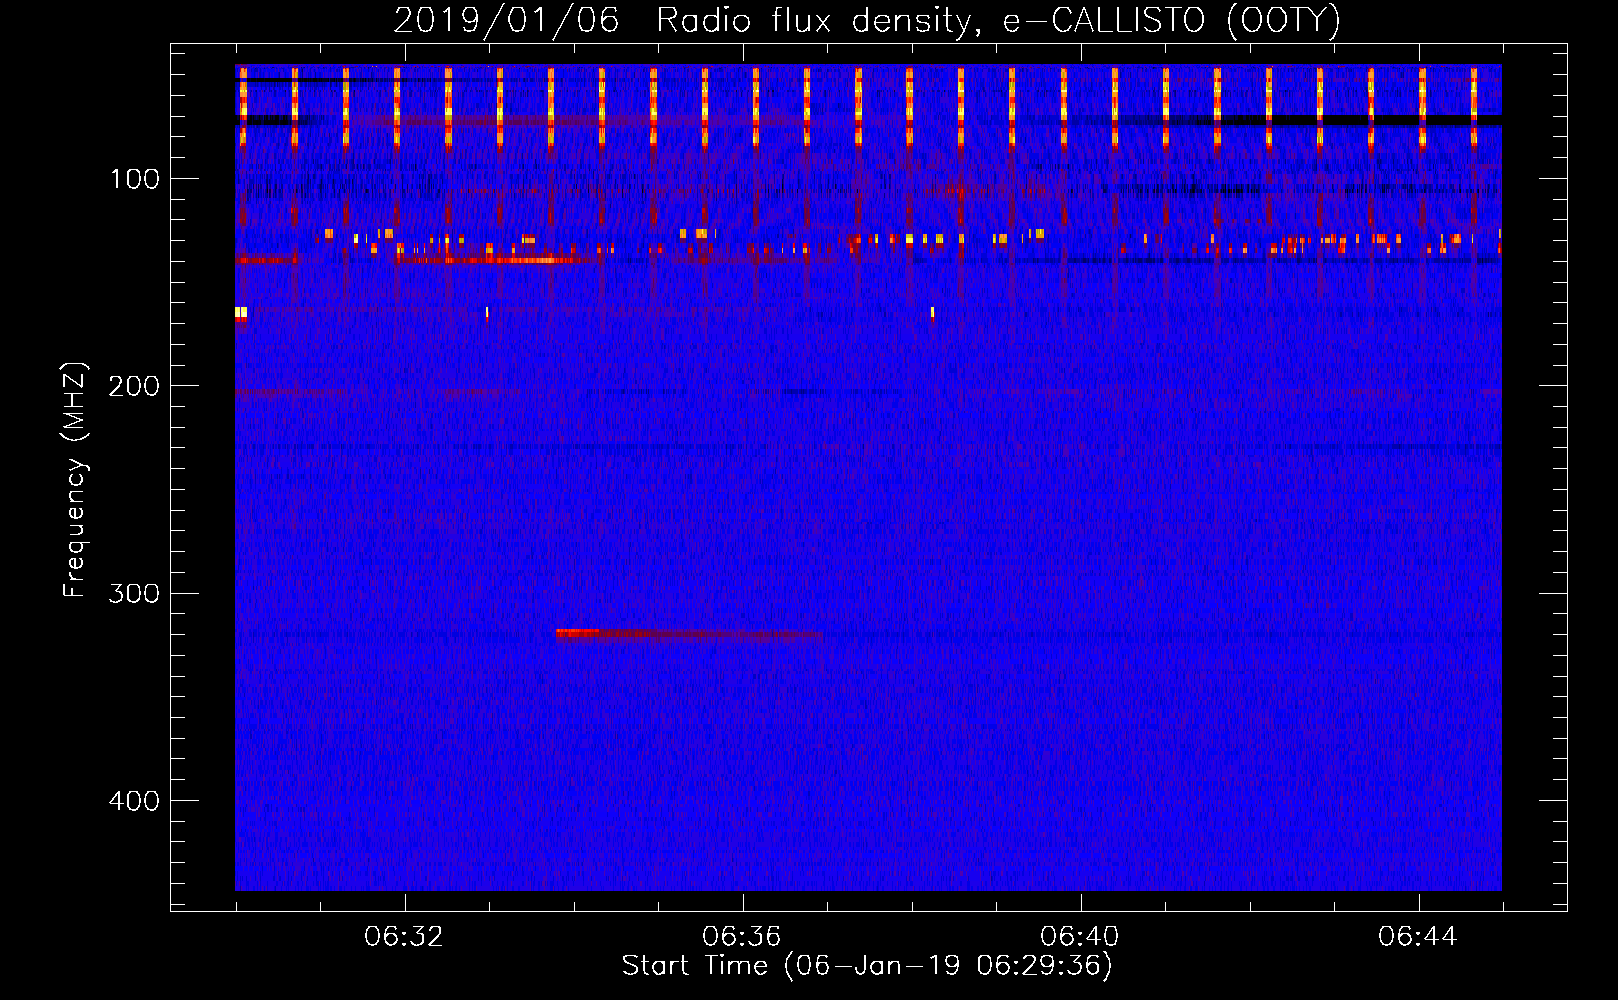Click the 100 frequency tick label
Image resolution: width=1618 pixels, height=1000 pixels.
pos(135,179)
